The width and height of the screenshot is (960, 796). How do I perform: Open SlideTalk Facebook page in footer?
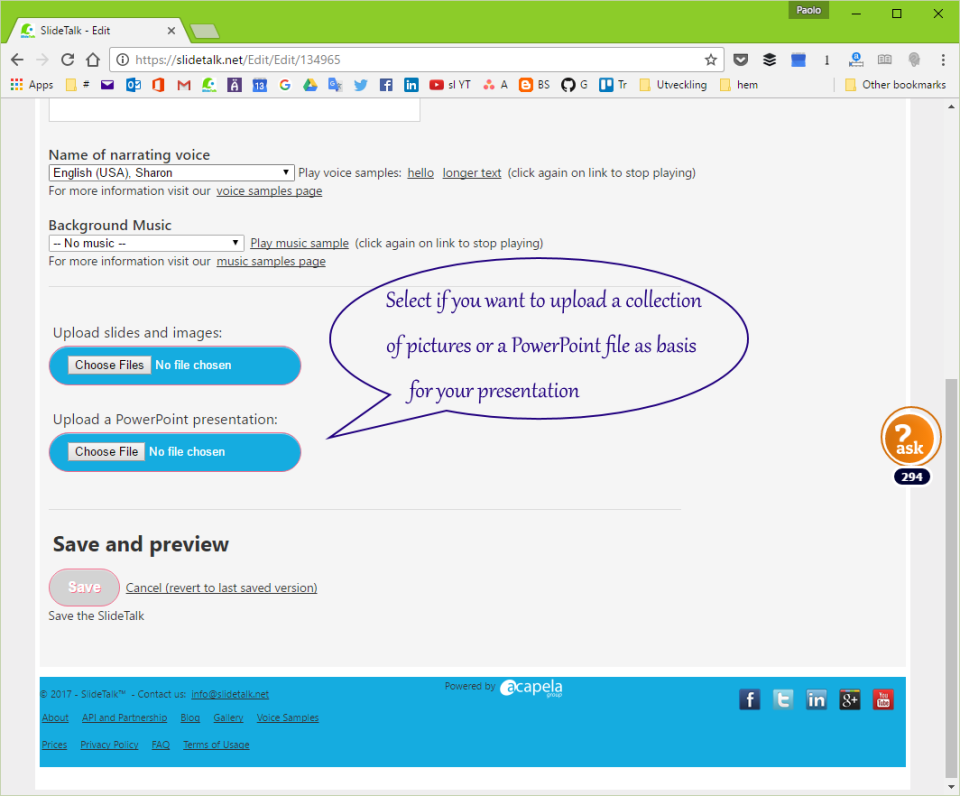(749, 699)
